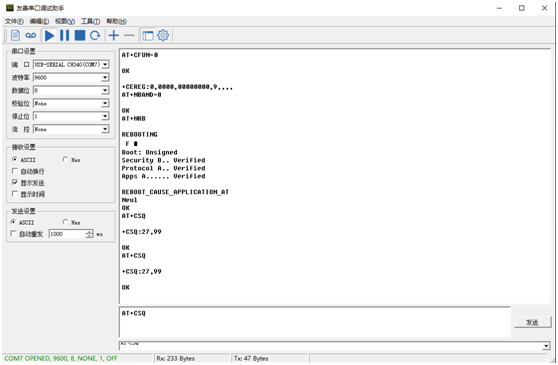Image resolution: width=558 pixels, height=365 pixels.
Task: Select Hex in receive settings
Action: click(72, 160)
